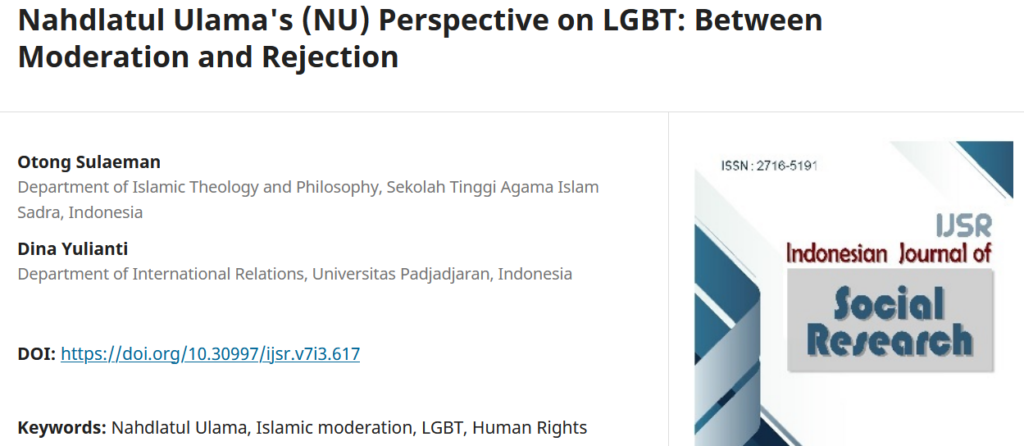Screen dimensions: 1024x446
Task: Click the "Nahdlatul Ulama" keyword text
Action: (178, 427)
